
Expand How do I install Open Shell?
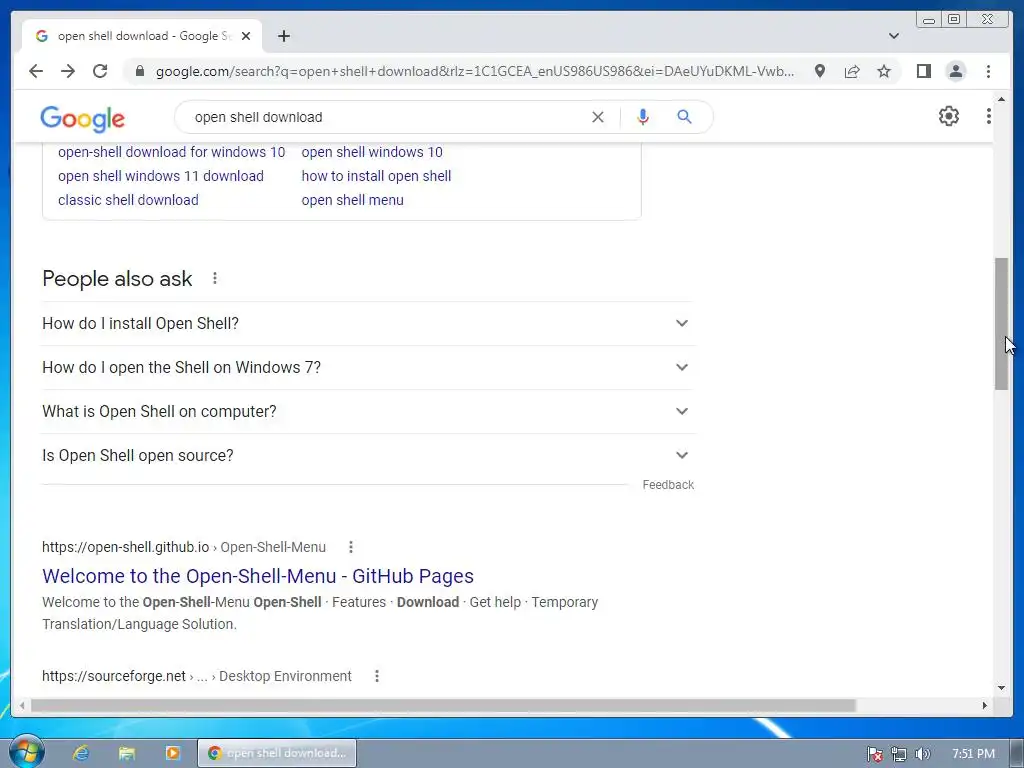(x=368, y=323)
